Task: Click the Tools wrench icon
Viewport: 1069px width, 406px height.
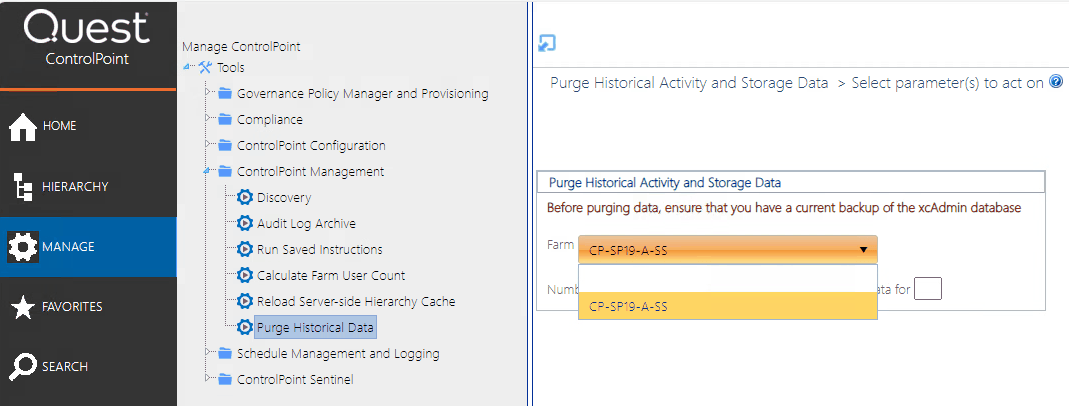Action: pos(206,68)
